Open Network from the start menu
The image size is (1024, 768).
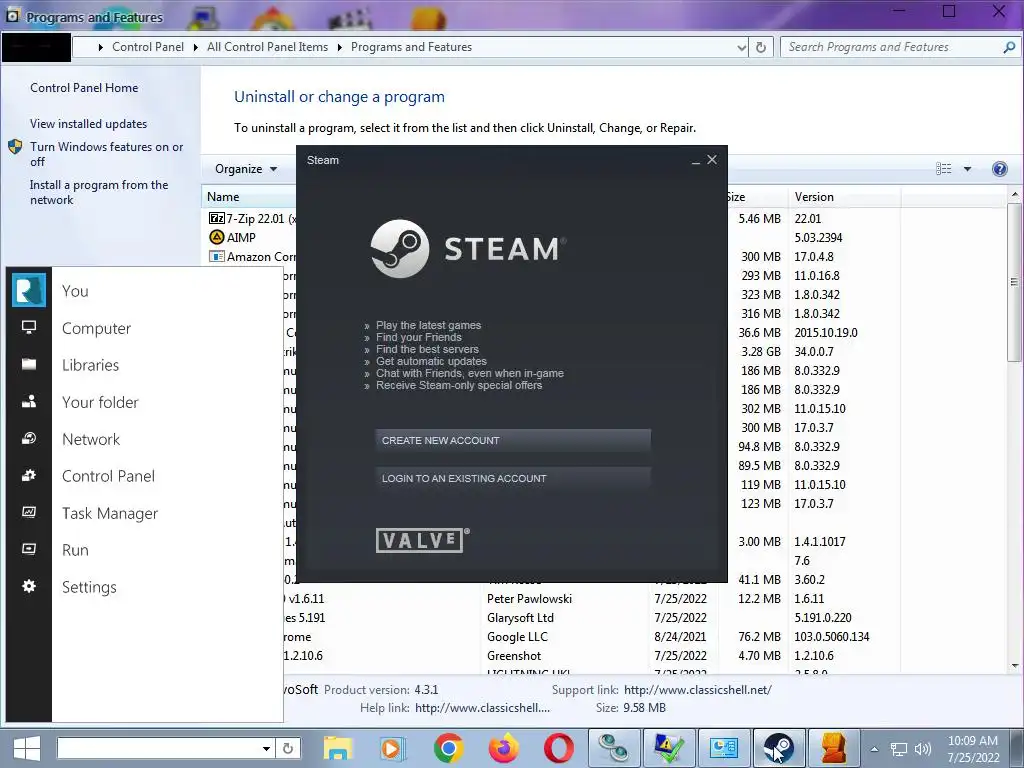point(91,440)
